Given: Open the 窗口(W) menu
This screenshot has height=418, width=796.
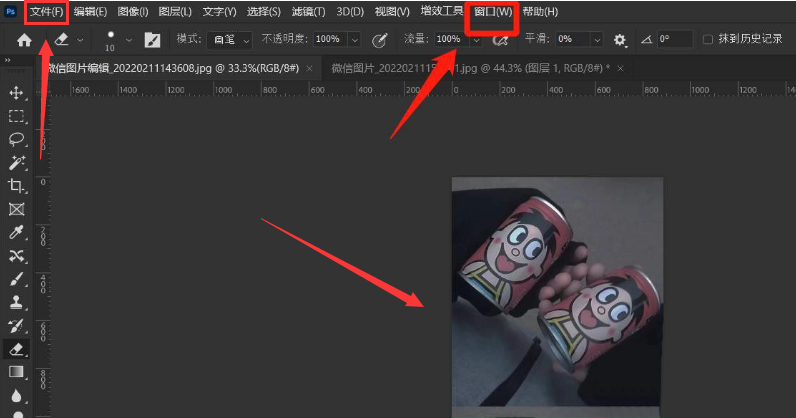Looking at the screenshot, I should click(493, 12).
